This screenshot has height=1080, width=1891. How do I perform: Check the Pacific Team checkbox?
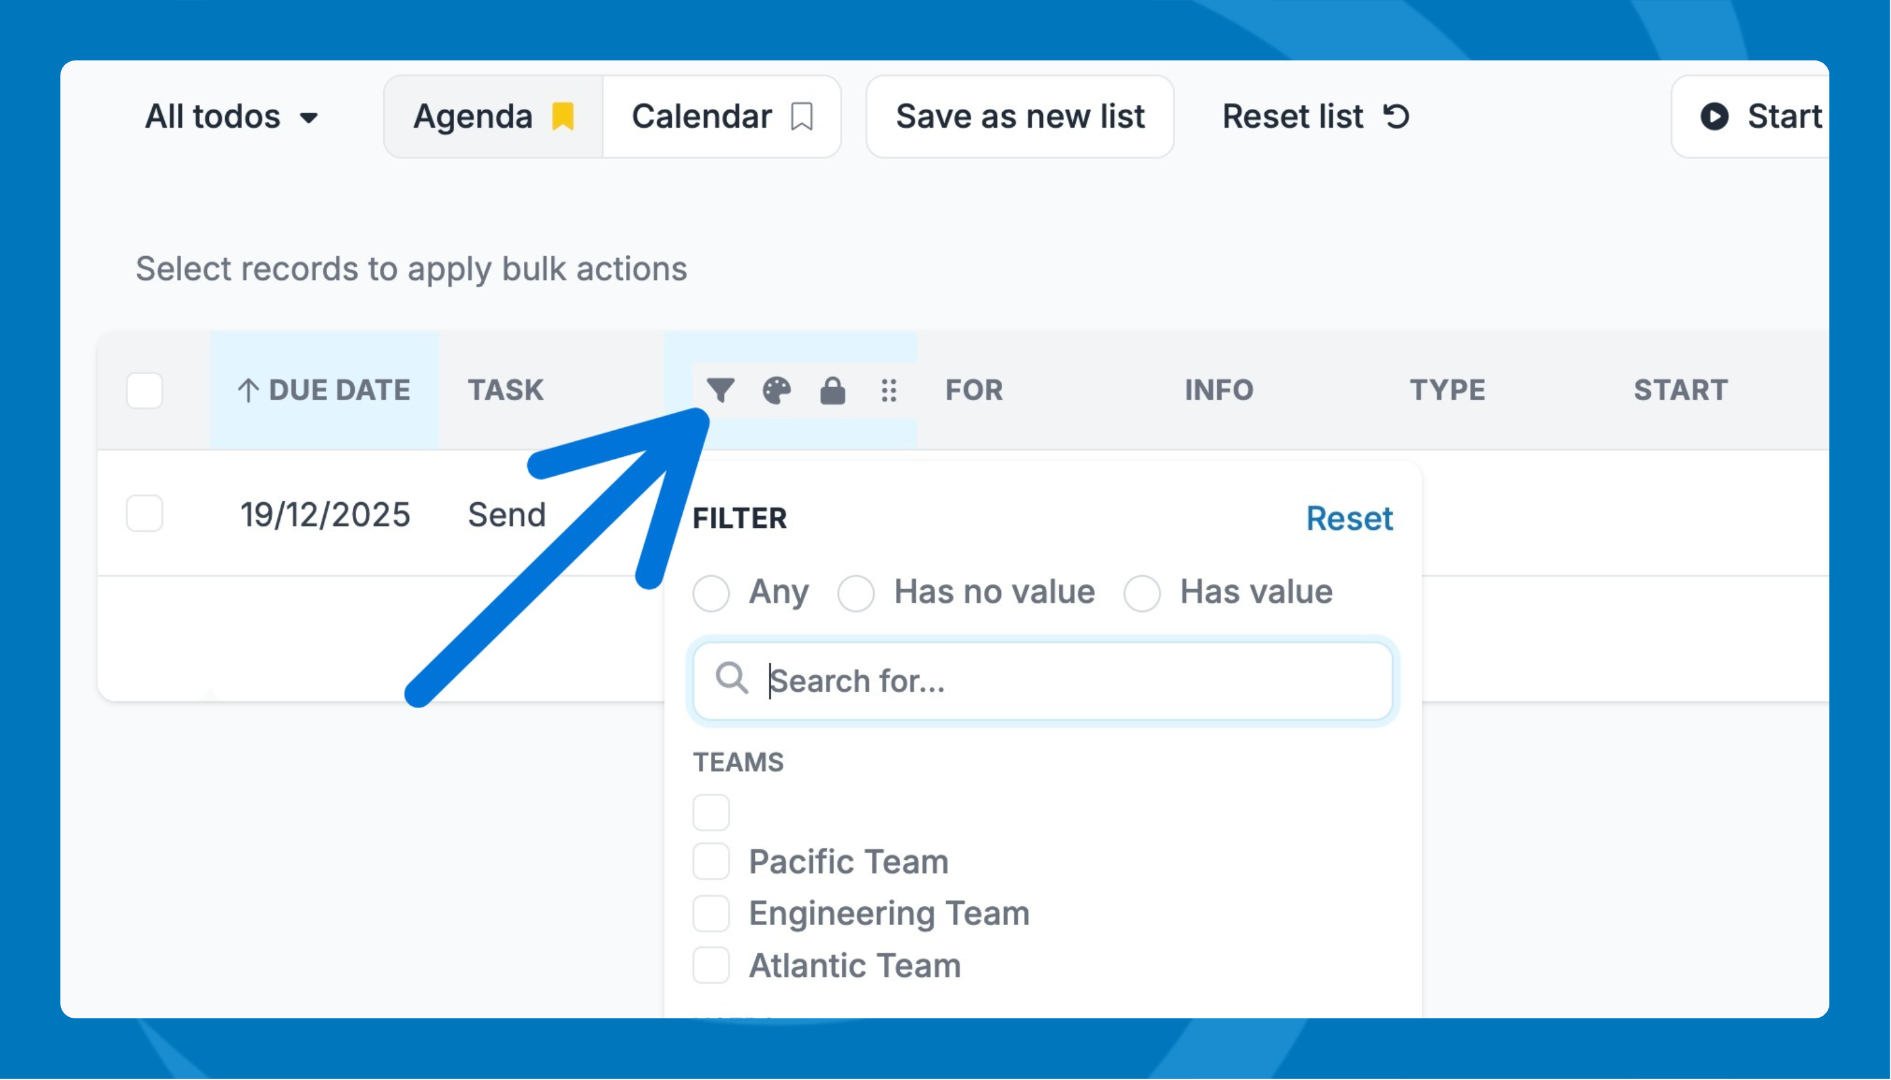tap(711, 862)
